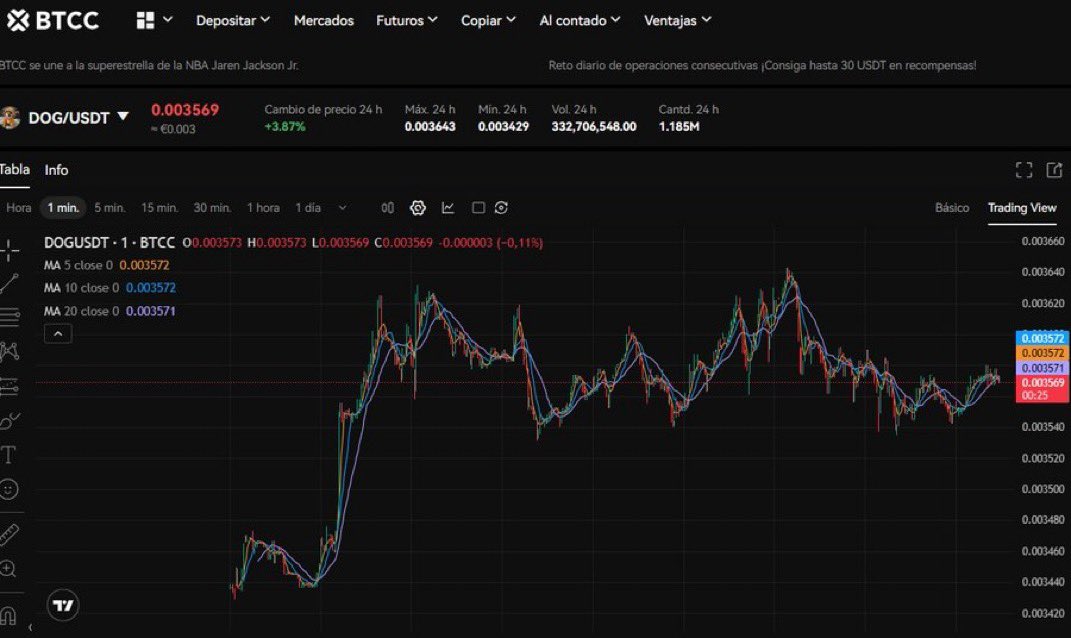Select the horizontal lines Fibonacci tool
This screenshot has height=638, width=1071.
click(9, 317)
